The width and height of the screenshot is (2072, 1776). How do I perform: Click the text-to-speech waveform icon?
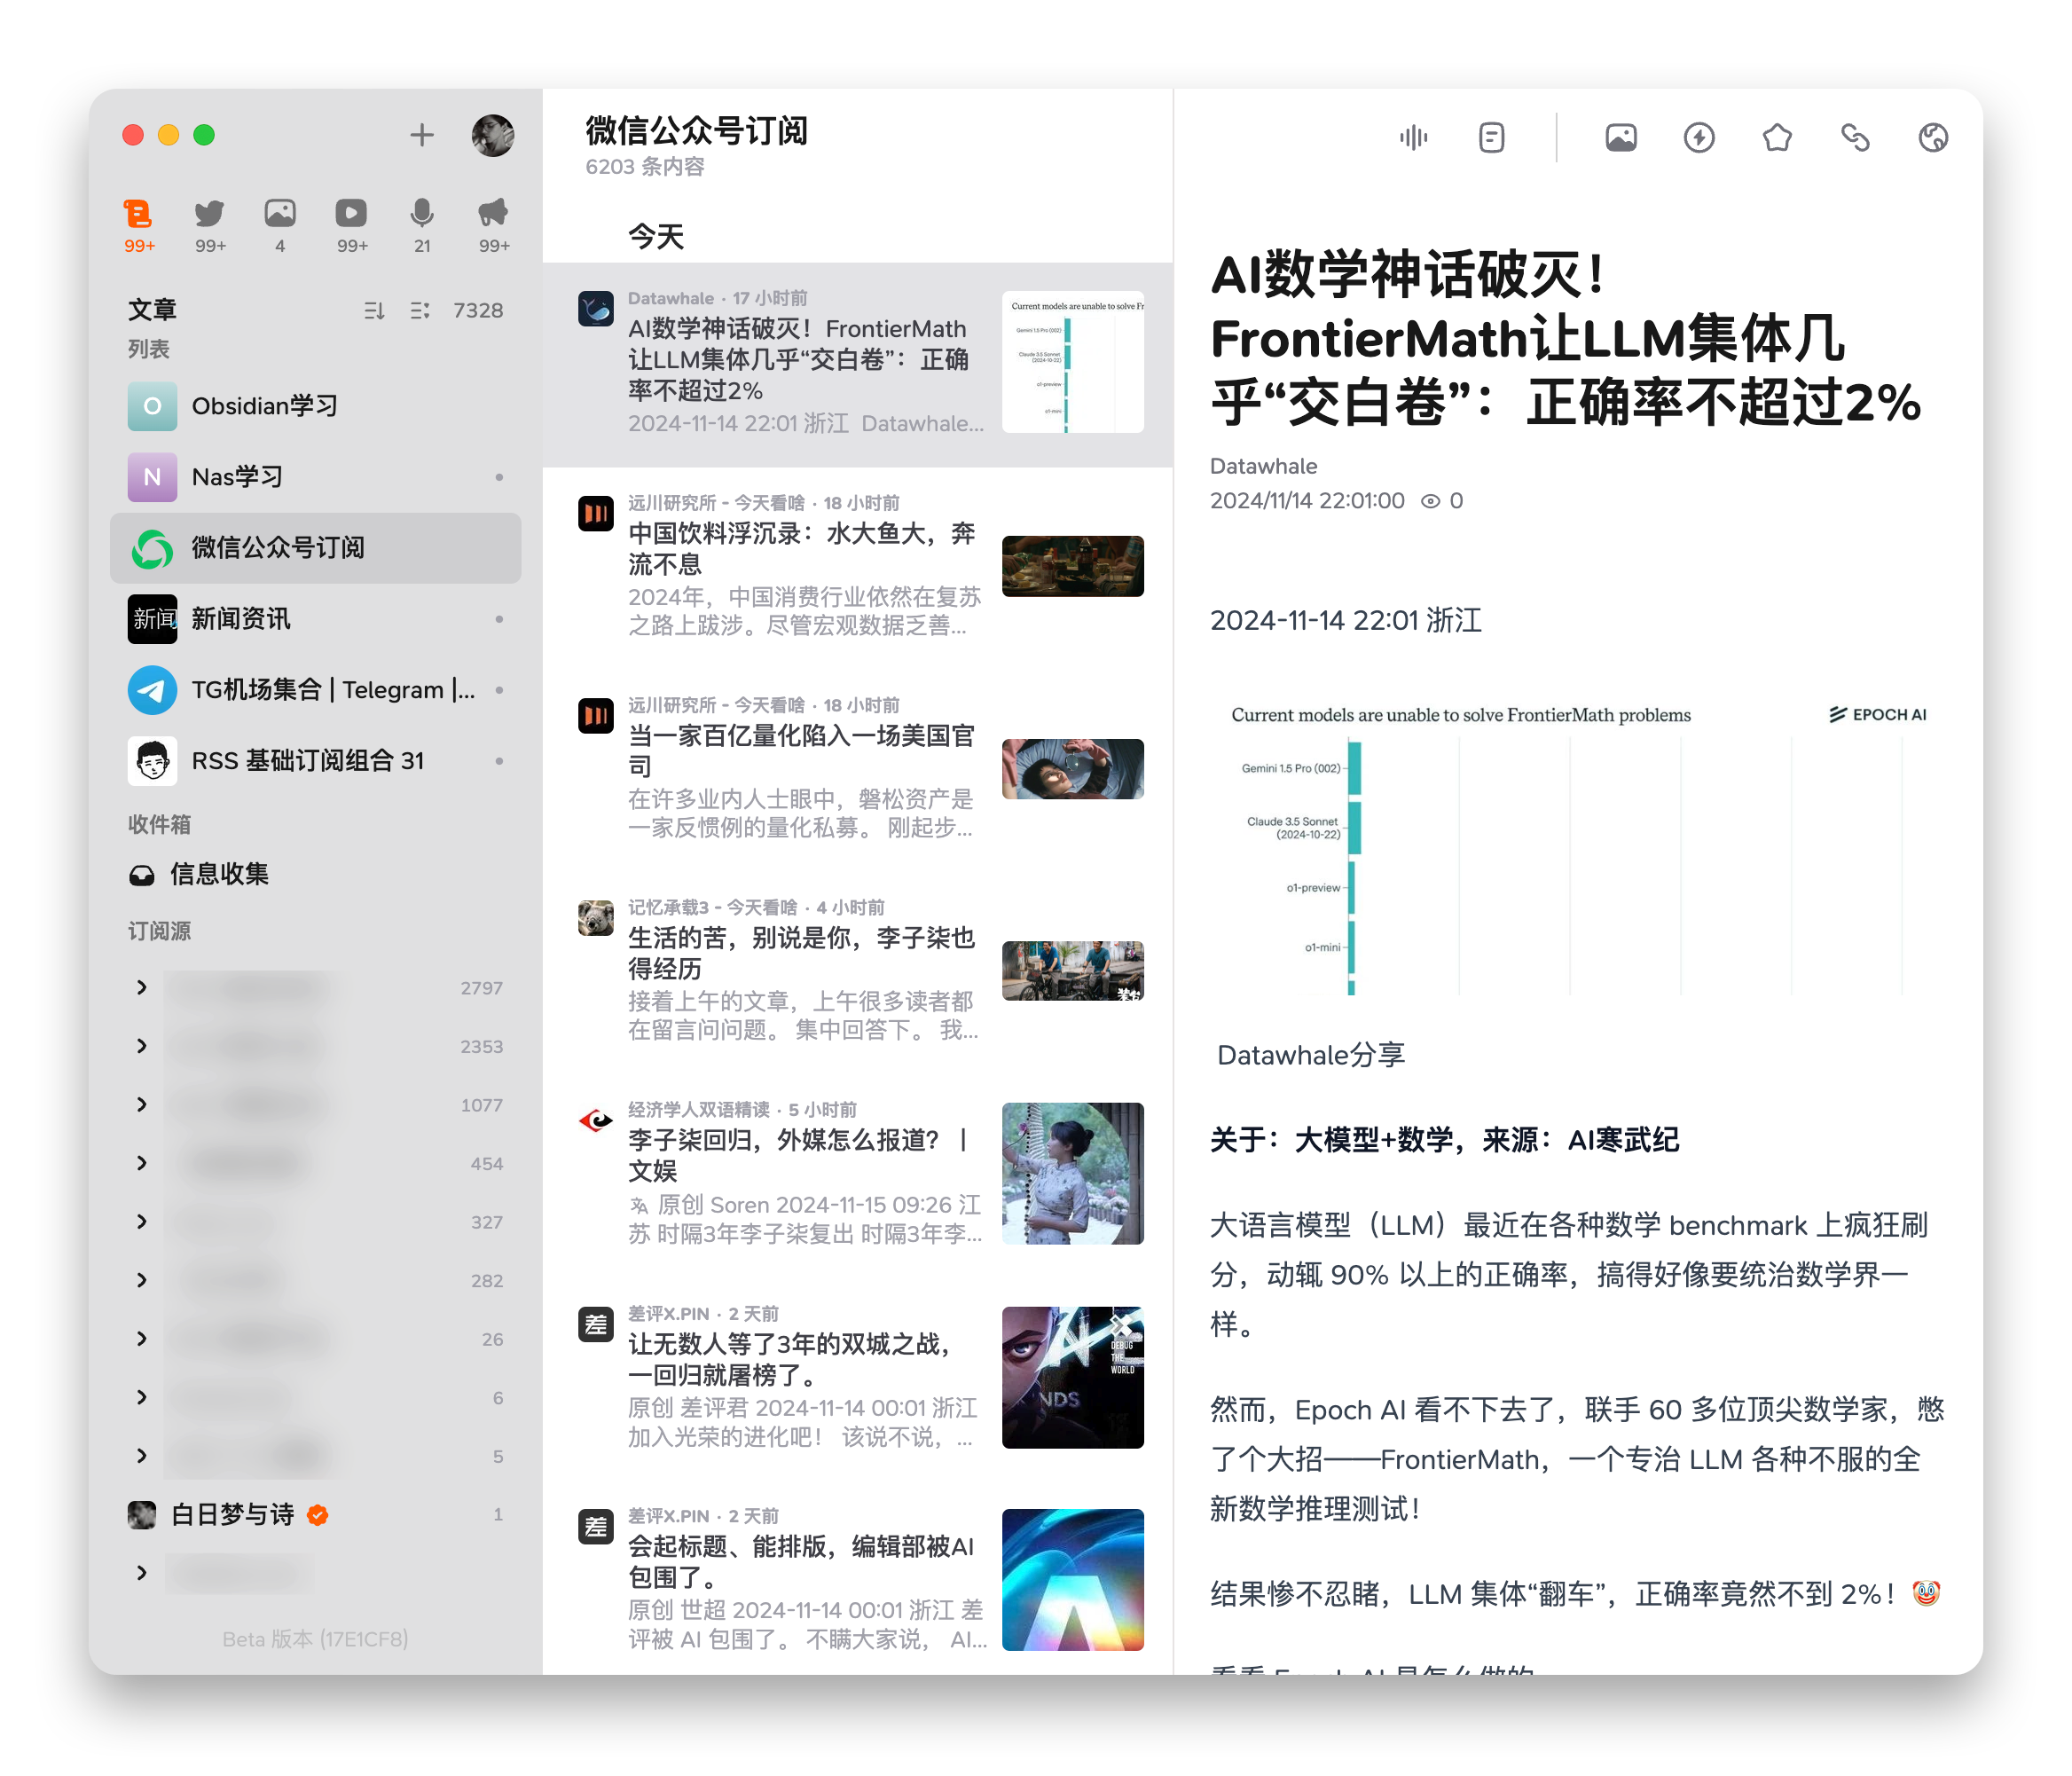[1413, 137]
